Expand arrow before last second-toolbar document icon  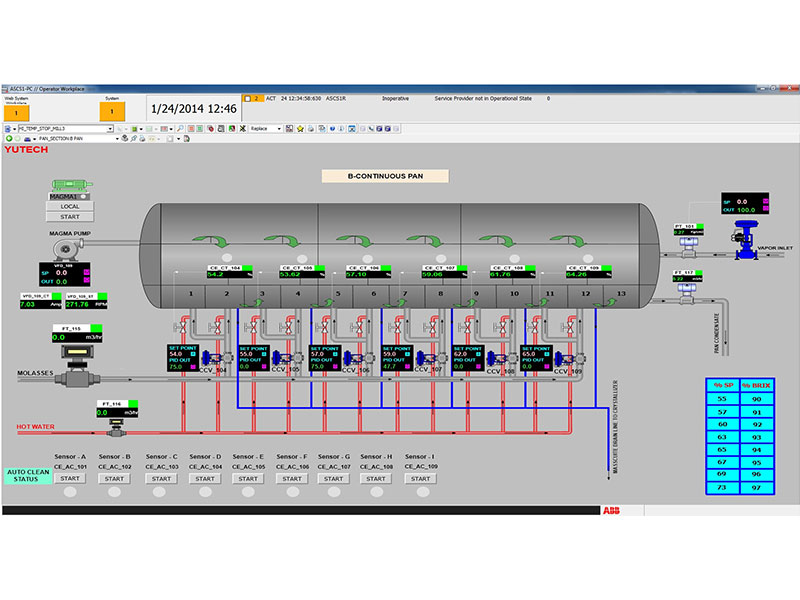179,138
